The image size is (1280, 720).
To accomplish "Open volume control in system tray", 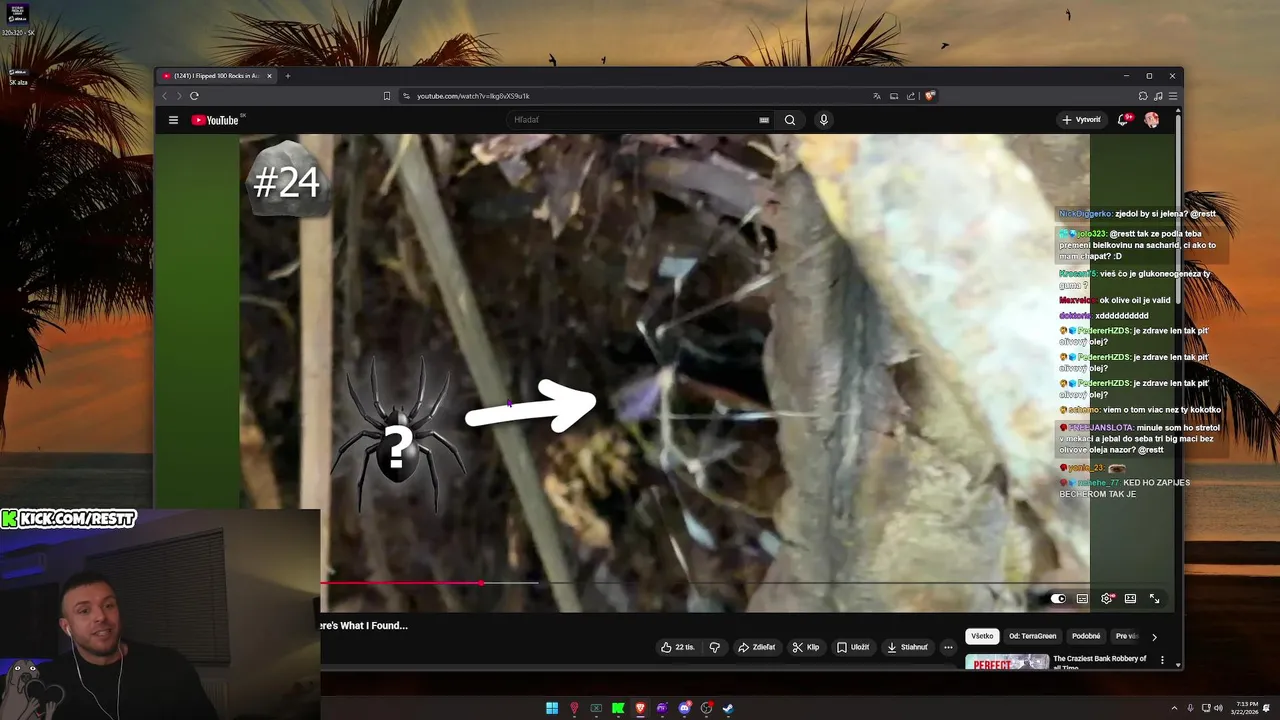I will point(1218,708).
